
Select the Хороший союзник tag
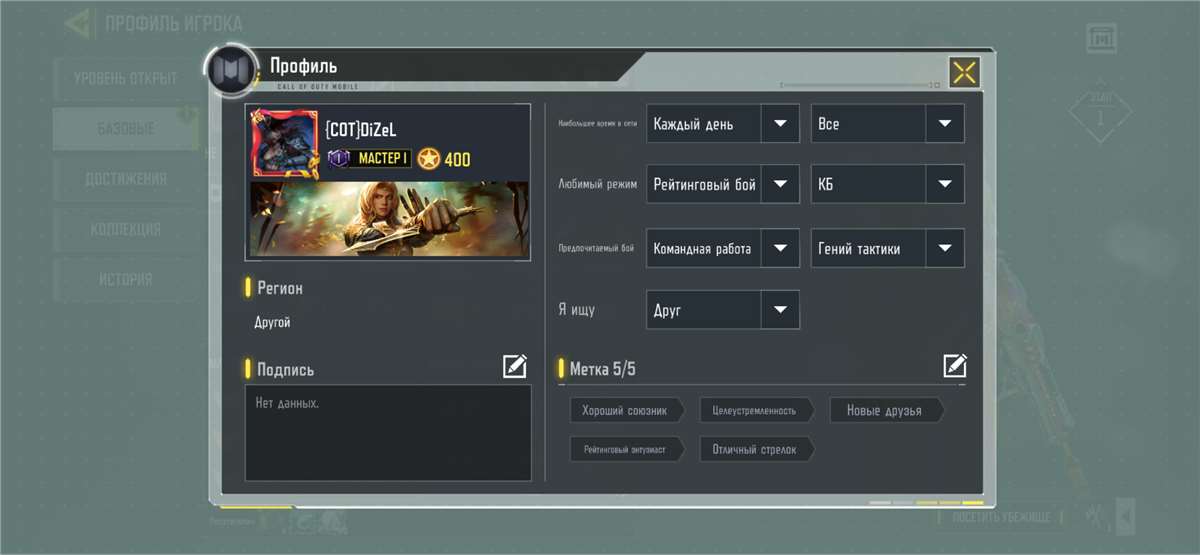click(627, 410)
